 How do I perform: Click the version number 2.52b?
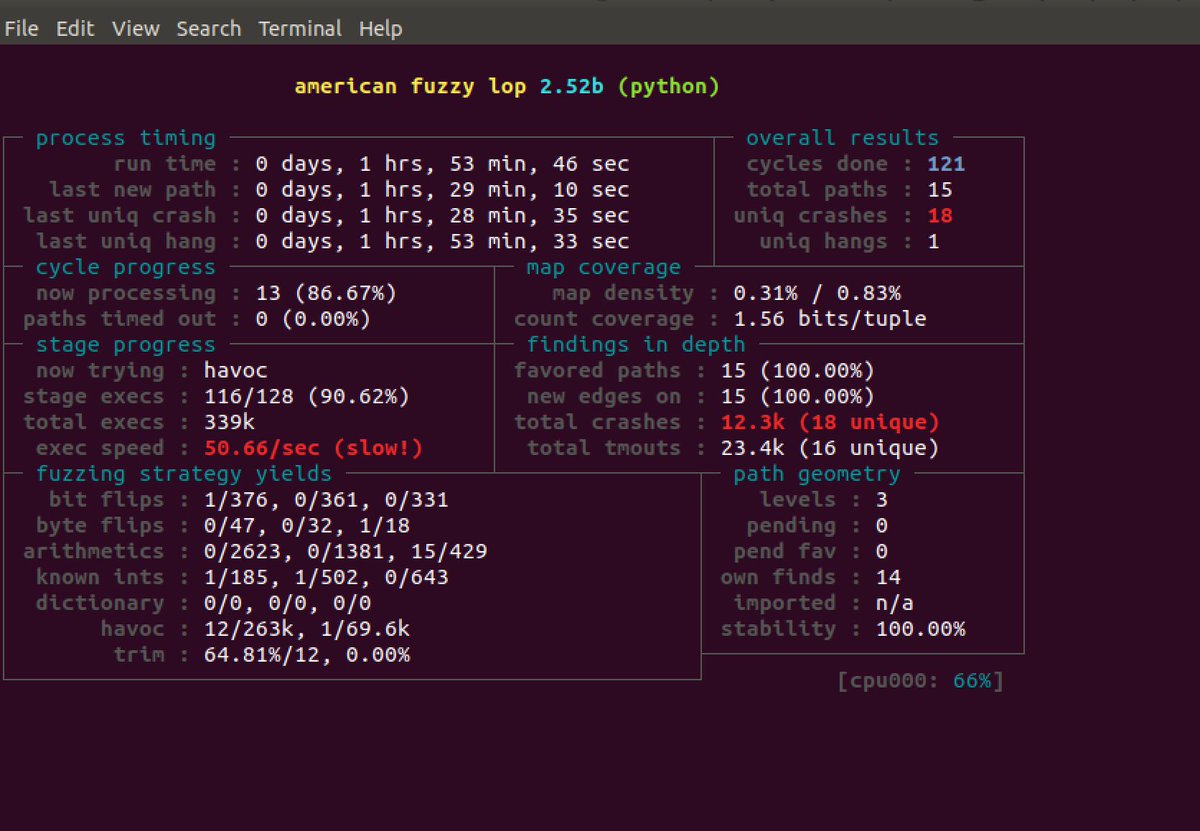[572, 87]
